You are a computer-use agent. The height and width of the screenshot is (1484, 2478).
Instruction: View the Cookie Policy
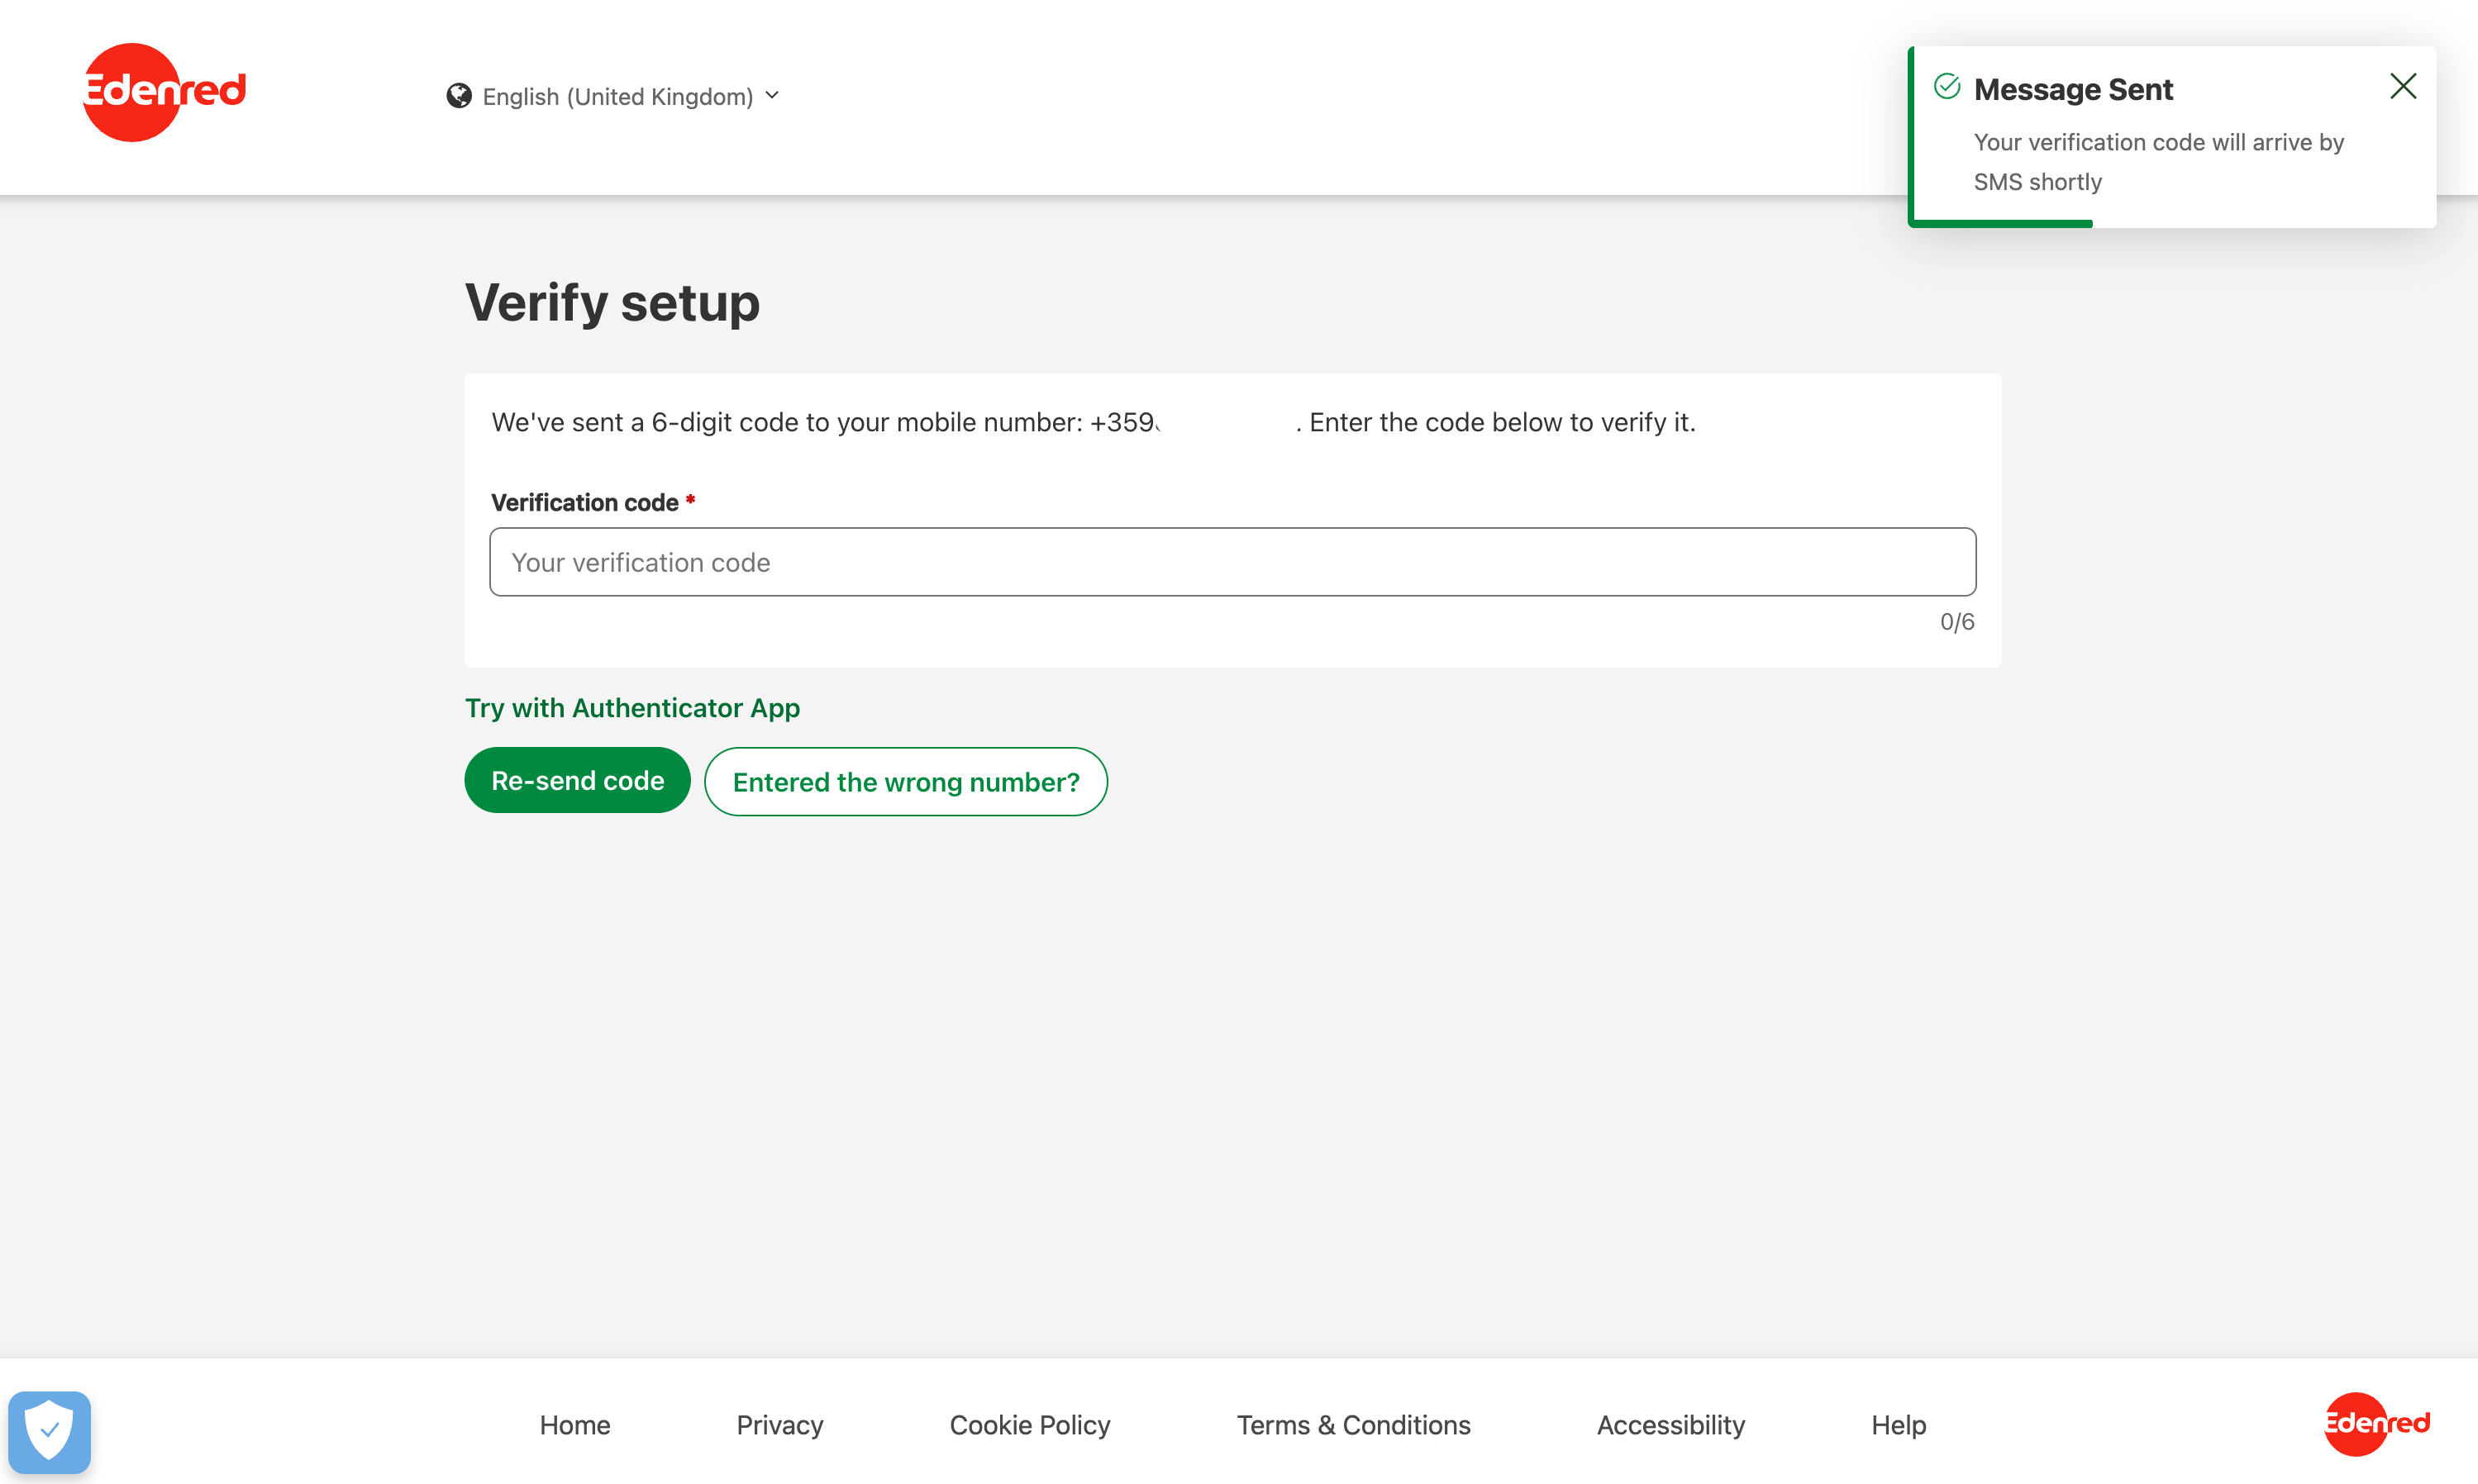click(x=1029, y=1425)
